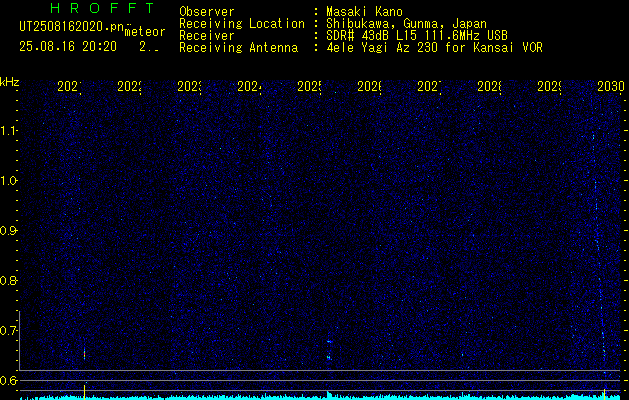This screenshot has width=629, height=400.
Task: Click the 2030 time marker
Action: coord(610,86)
